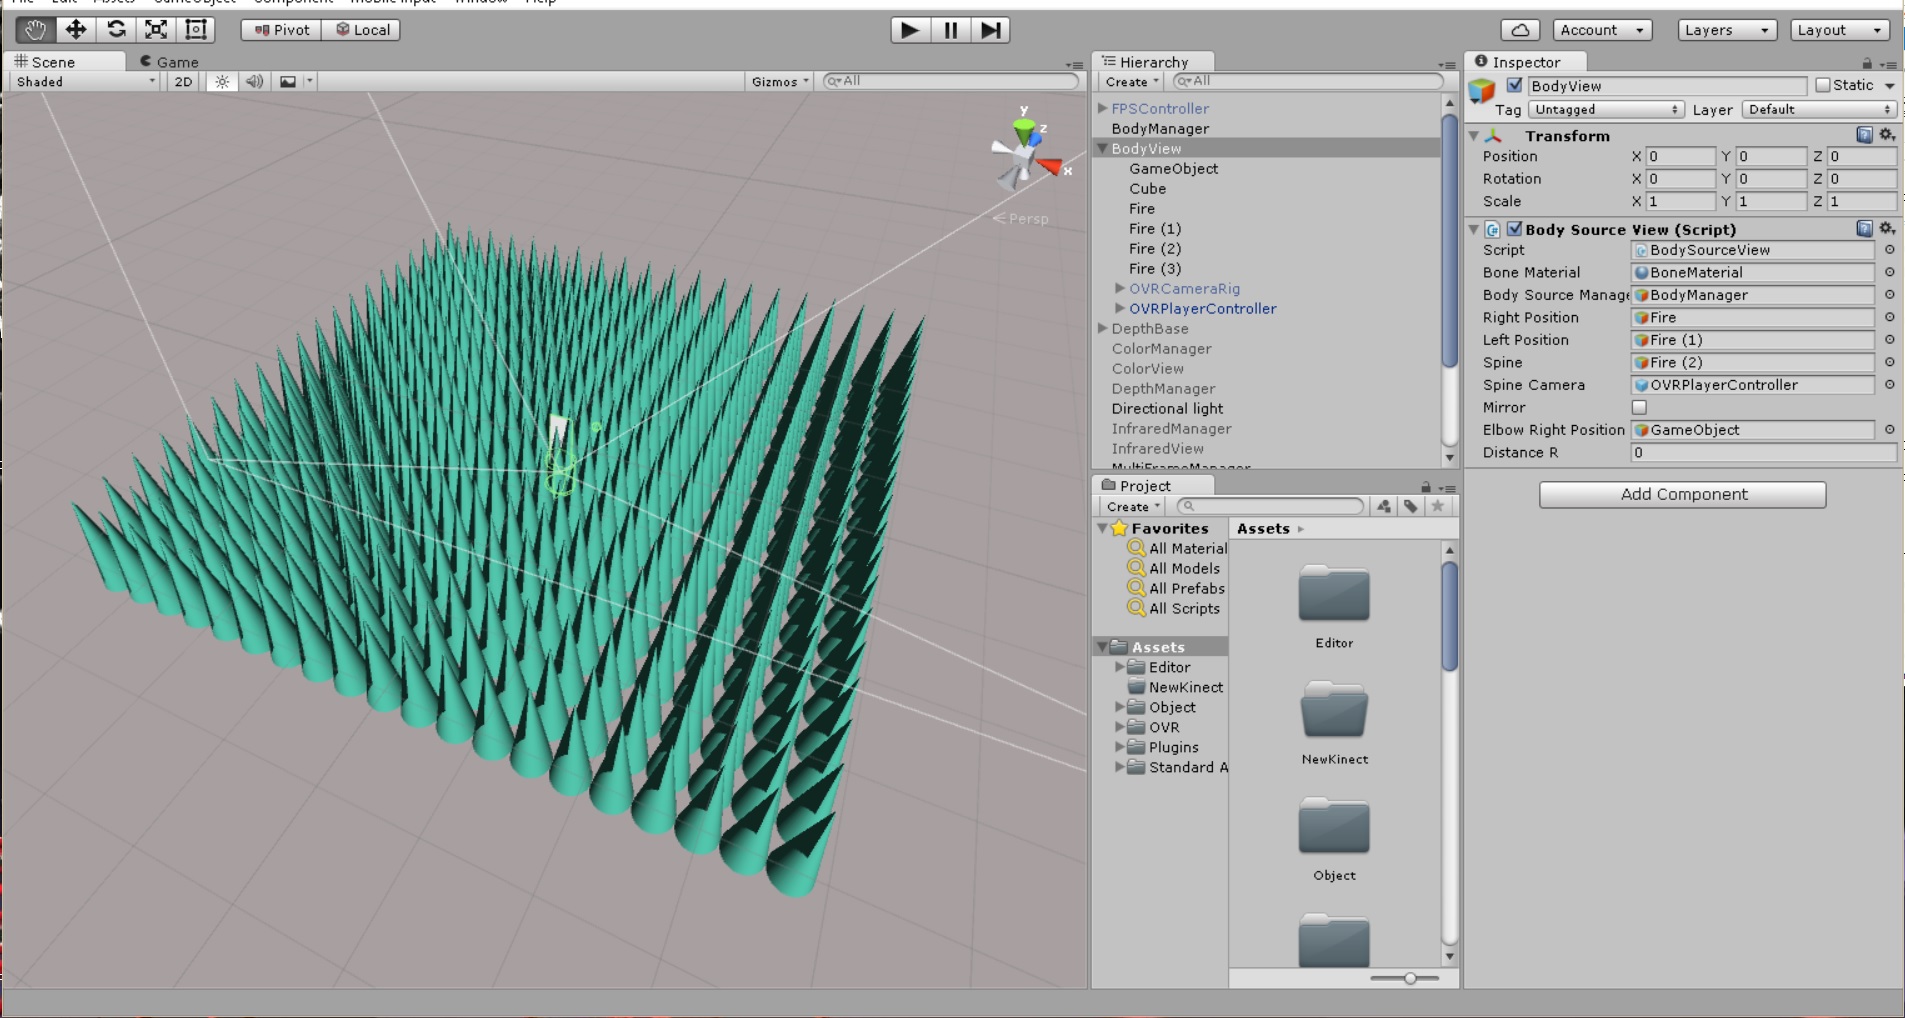Screen dimensions: 1905x1018
Task: Adjust the asset thumbnail size slider
Action: [1409, 978]
